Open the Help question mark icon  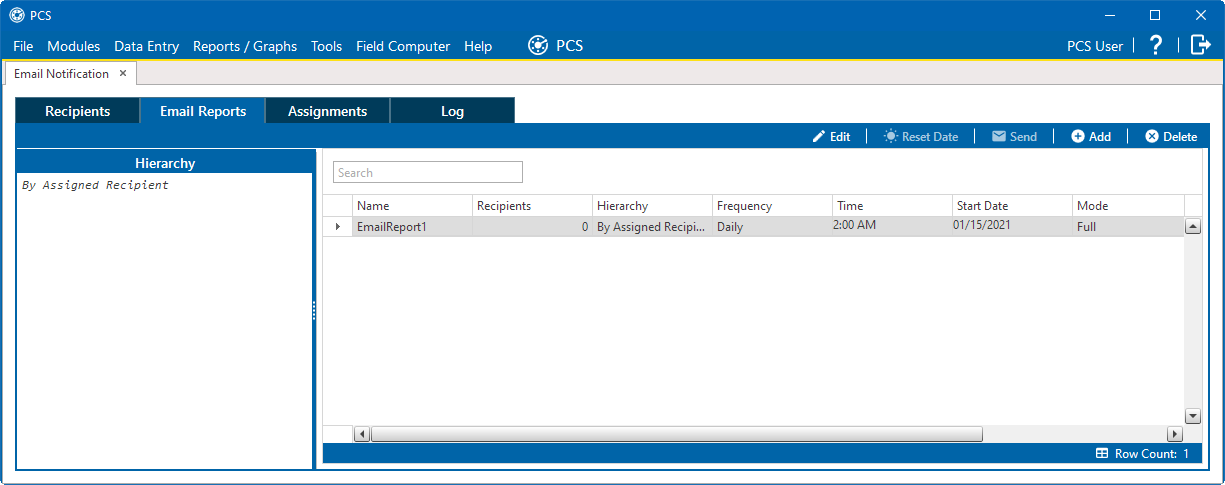point(1156,45)
